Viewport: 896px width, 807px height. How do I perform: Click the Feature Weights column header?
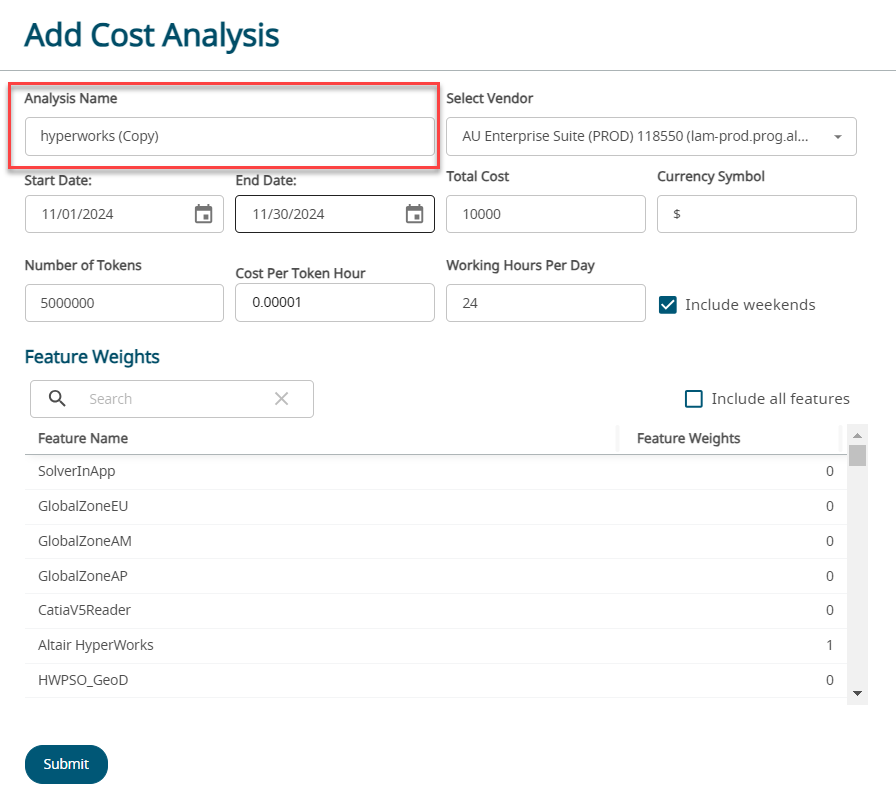[x=688, y=438]
